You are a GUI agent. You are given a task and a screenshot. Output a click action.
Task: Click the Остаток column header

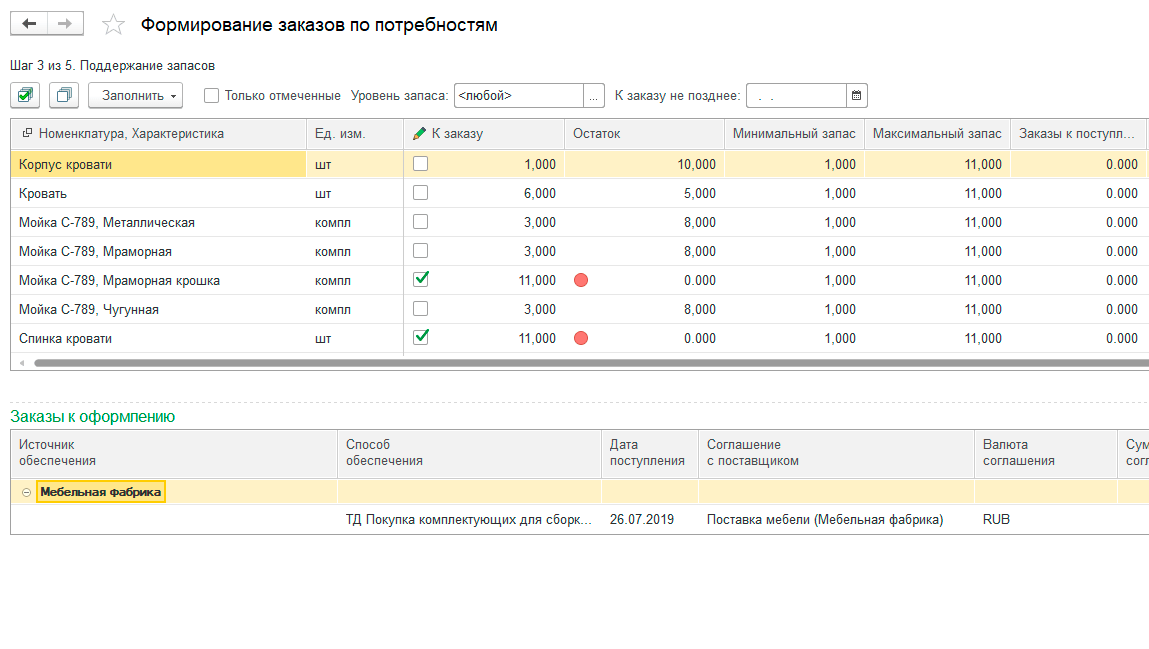644,133
